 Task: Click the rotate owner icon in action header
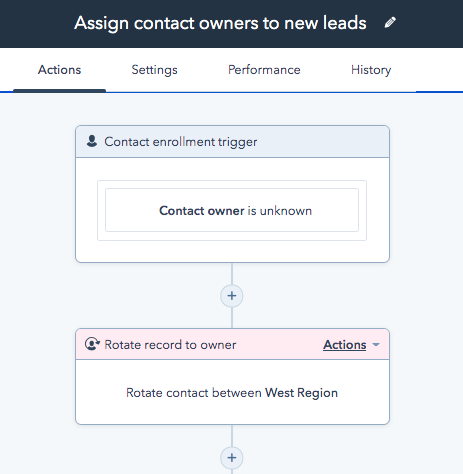coord(92,344)
